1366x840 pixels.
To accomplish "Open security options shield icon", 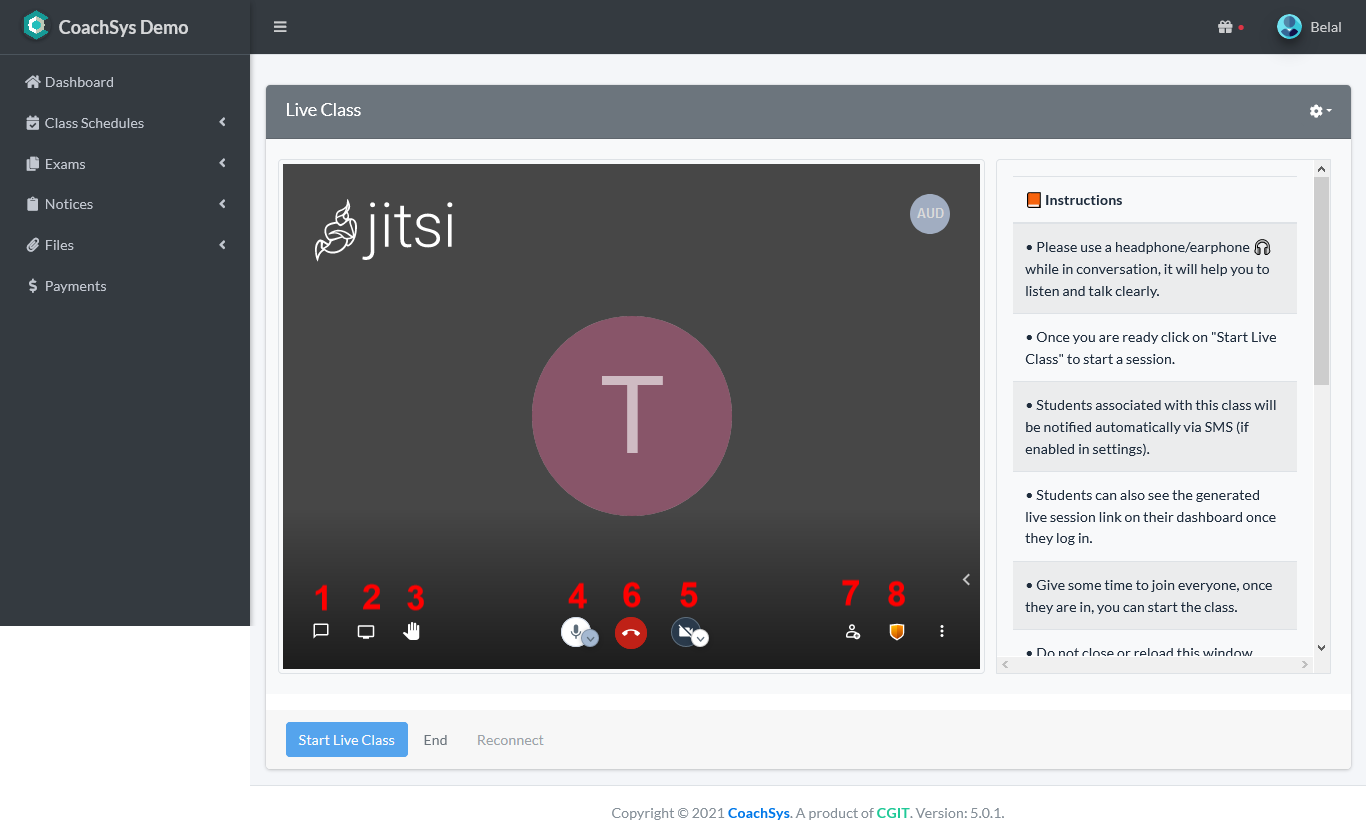I will pos(897,632).
